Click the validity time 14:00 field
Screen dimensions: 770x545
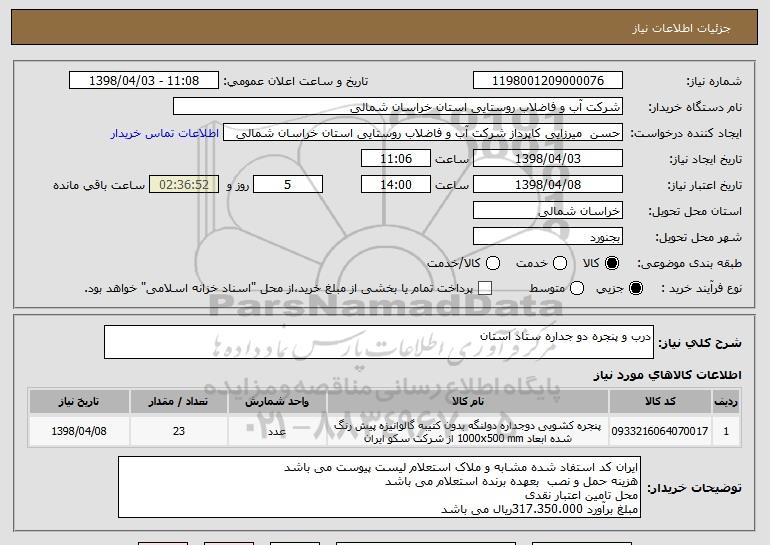click(396, 185)
